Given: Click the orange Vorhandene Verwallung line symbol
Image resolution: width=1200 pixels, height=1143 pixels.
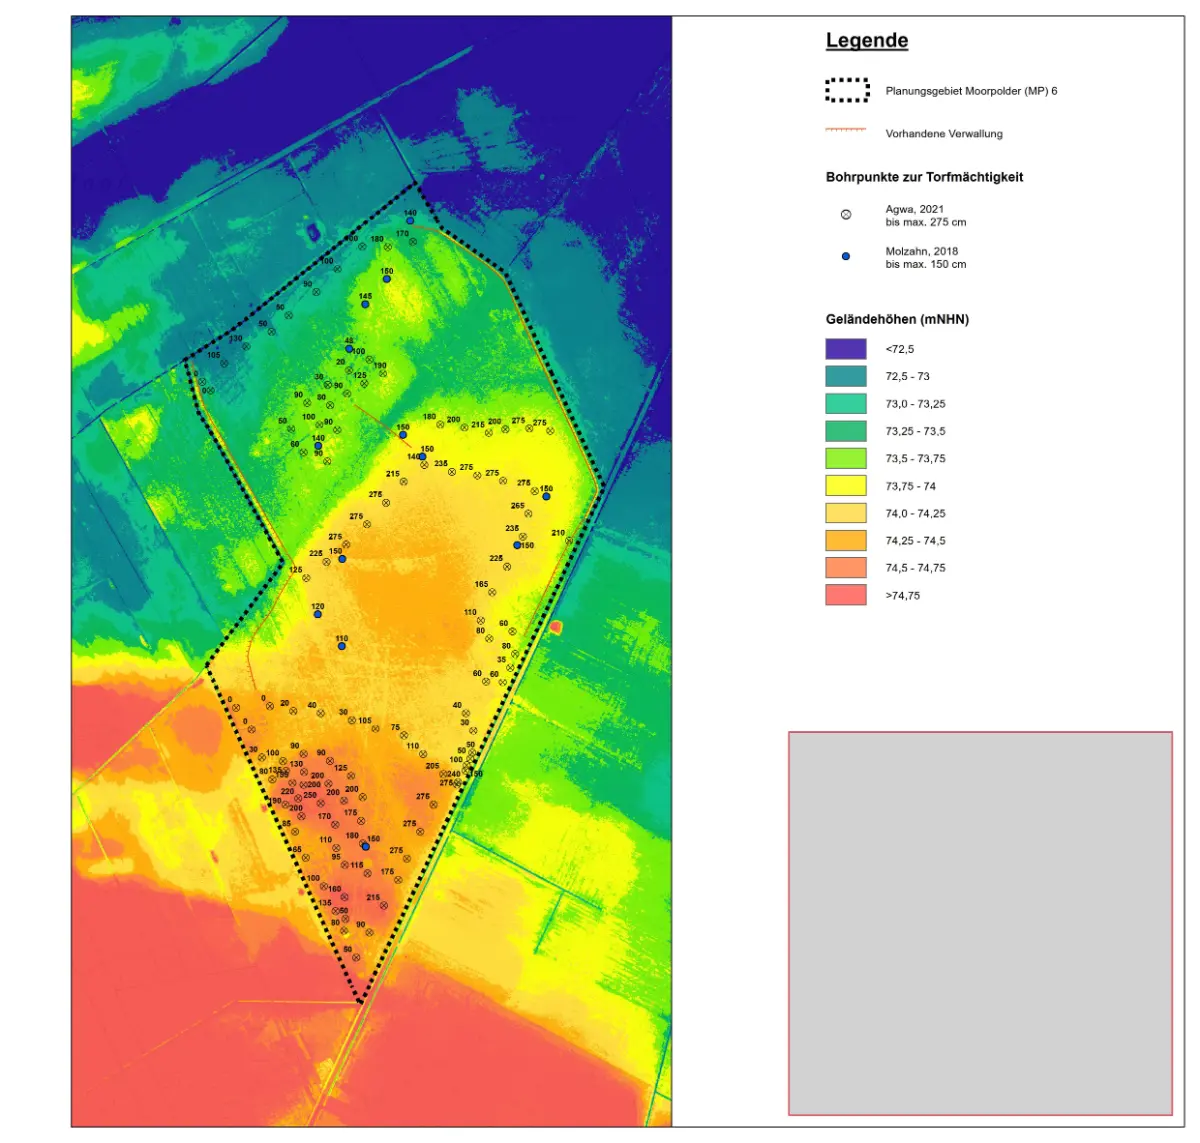Looking at the screenshot, I should (x=845, y=130).
